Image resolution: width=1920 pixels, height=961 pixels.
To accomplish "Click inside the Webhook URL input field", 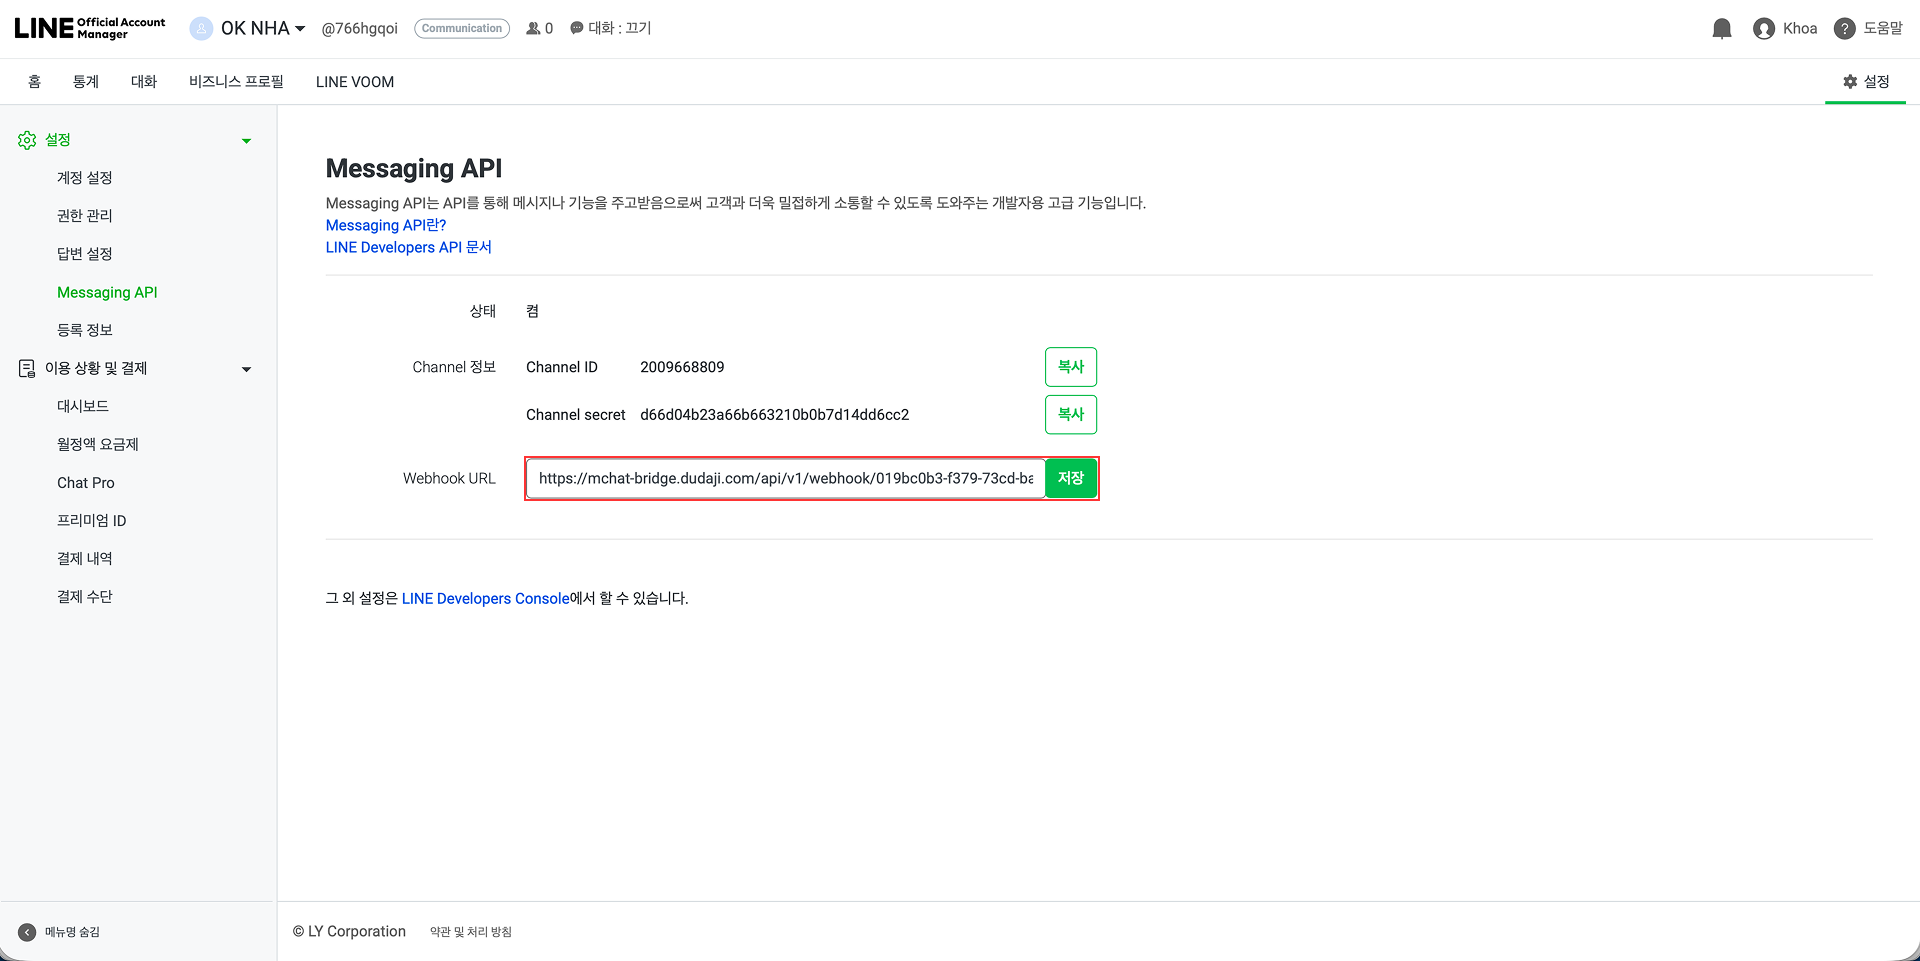I will [x=785, y=478].
